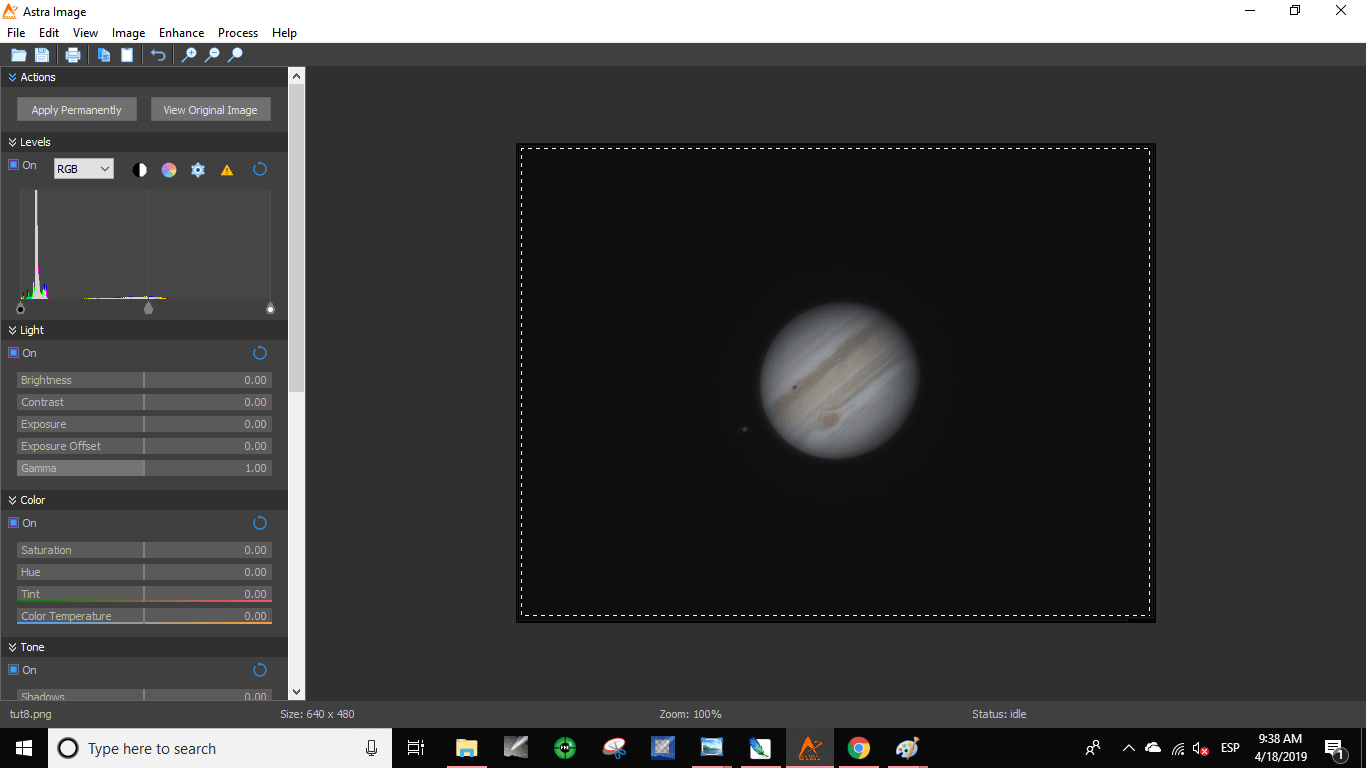This screenshot has height=768, width=1366.
Task: Click the Open file folder icon
Action: pos(18,55)
